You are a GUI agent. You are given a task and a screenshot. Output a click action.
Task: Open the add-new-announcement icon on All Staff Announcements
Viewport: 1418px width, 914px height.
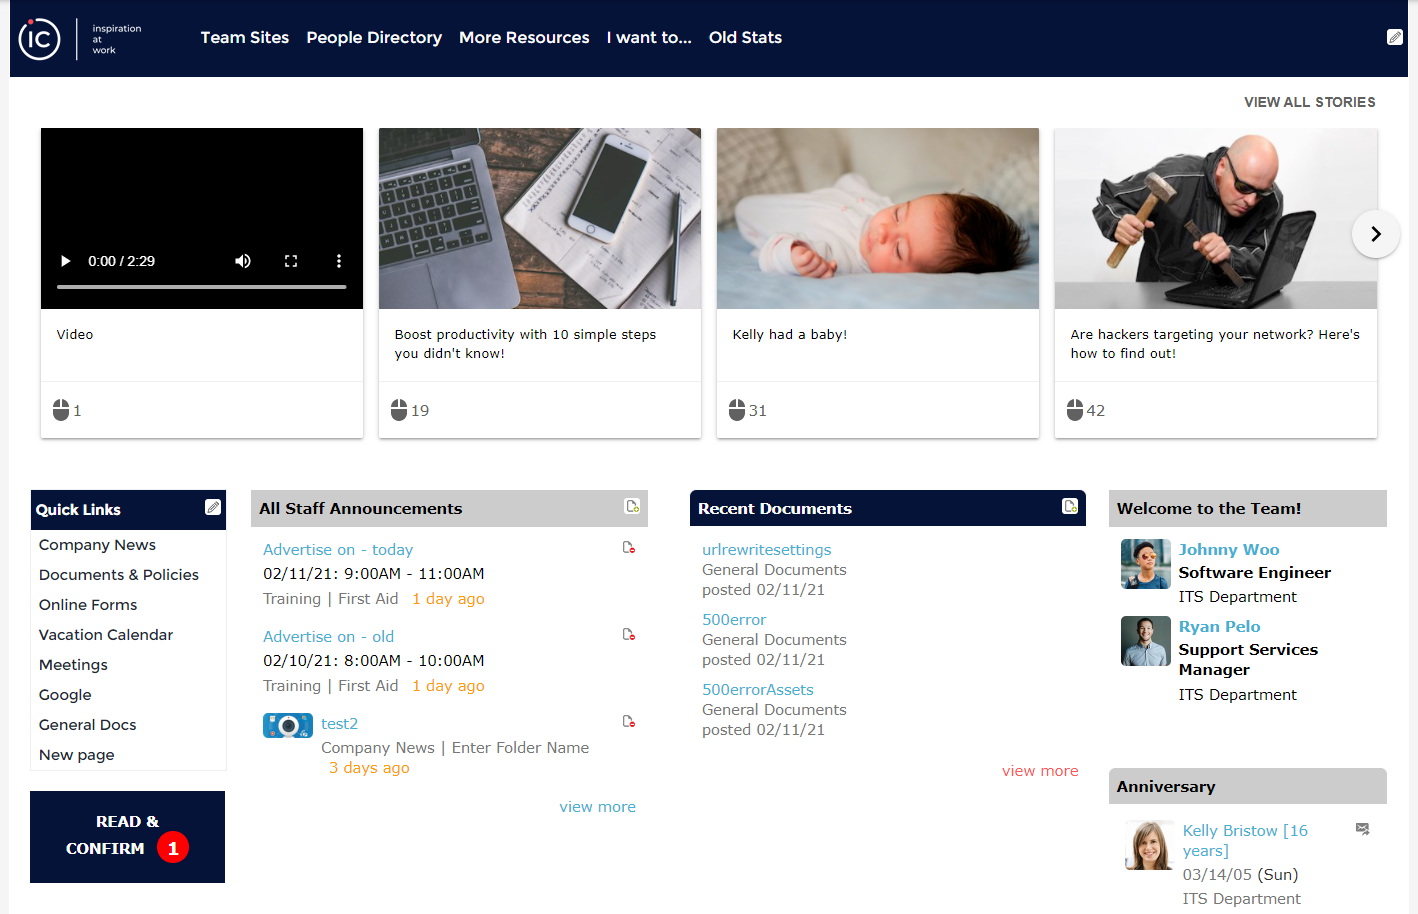(x=631, y=507)
